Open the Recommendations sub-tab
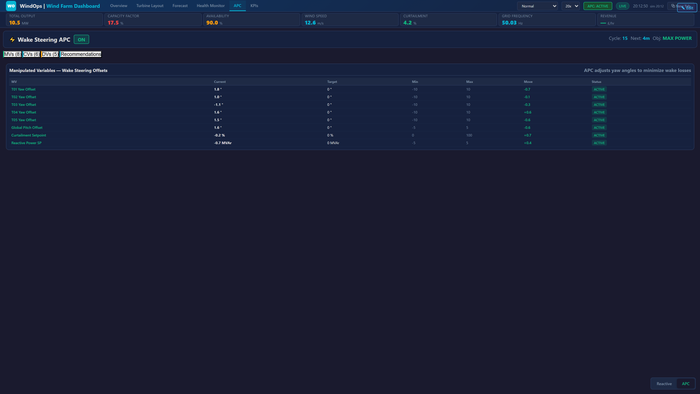The image size is (700, 394). click(81, 54)
